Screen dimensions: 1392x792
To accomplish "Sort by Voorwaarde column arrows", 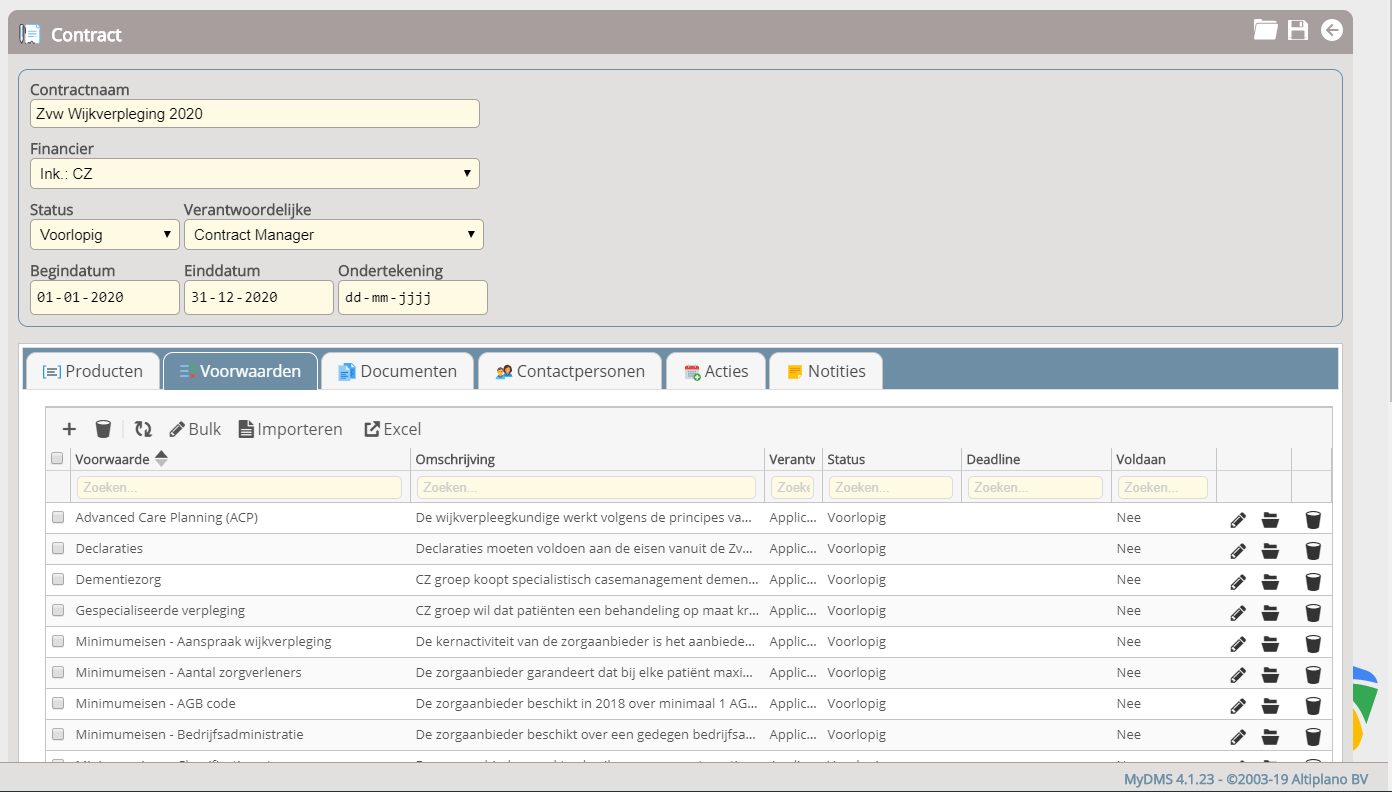I will coord(161,459).
